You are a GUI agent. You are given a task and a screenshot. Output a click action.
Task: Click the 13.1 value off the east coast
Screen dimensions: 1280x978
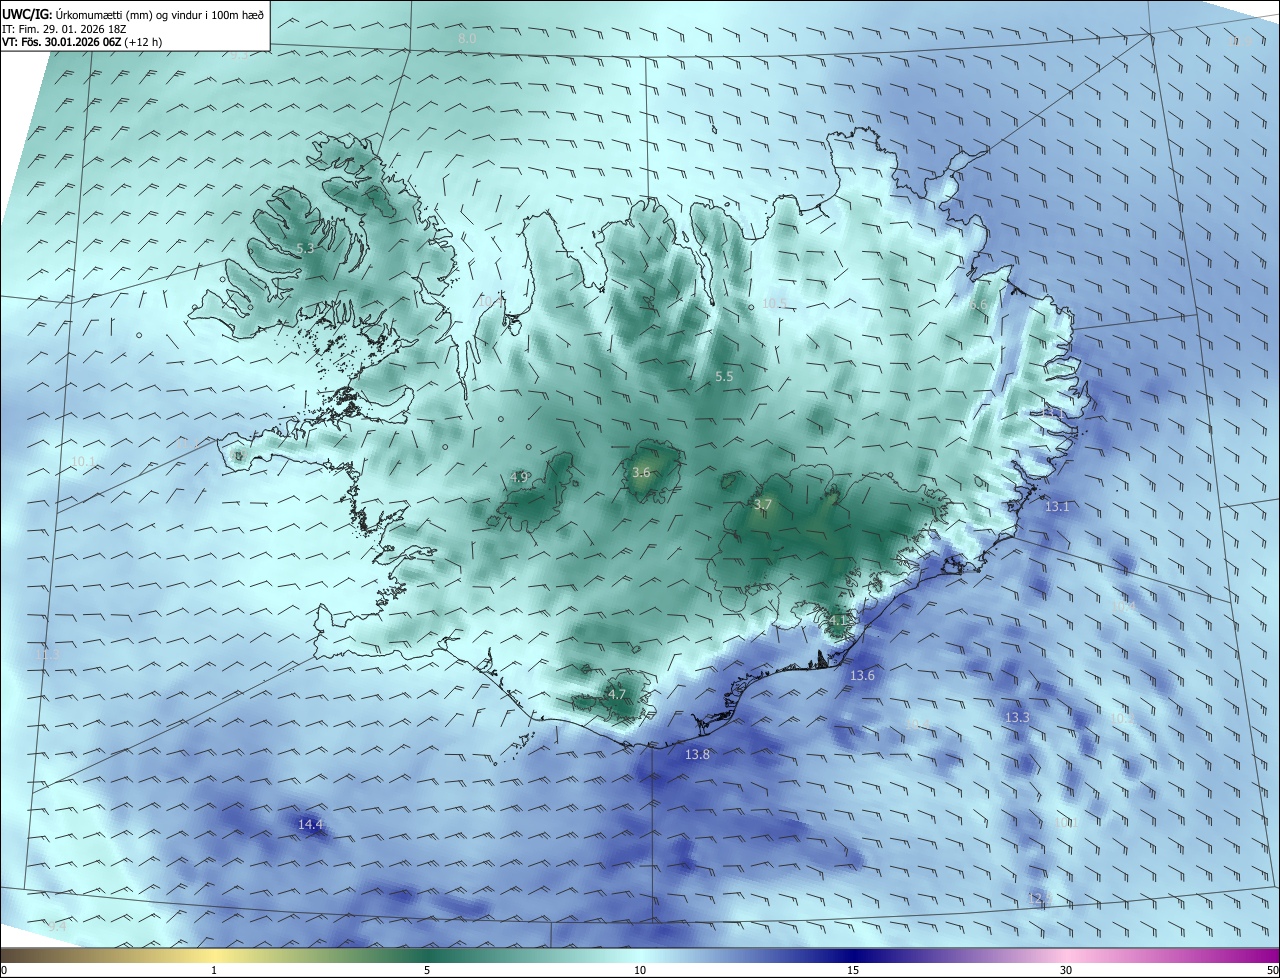tap(1057, 507)
